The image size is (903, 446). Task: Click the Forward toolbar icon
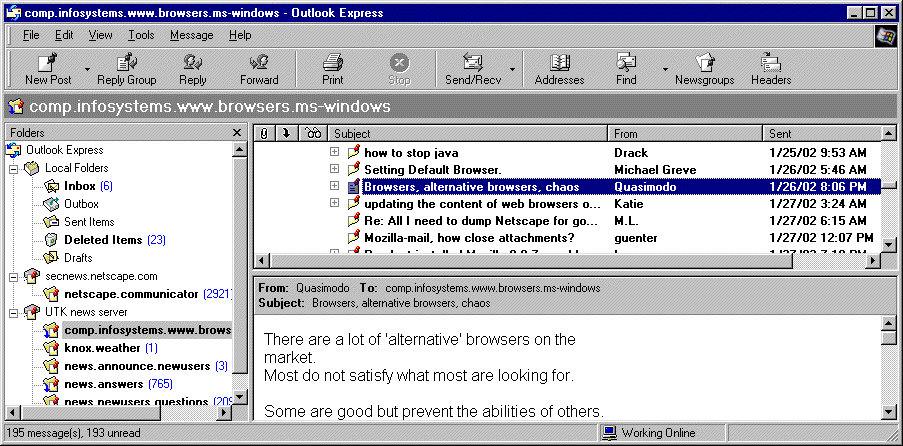click(259, 62)
